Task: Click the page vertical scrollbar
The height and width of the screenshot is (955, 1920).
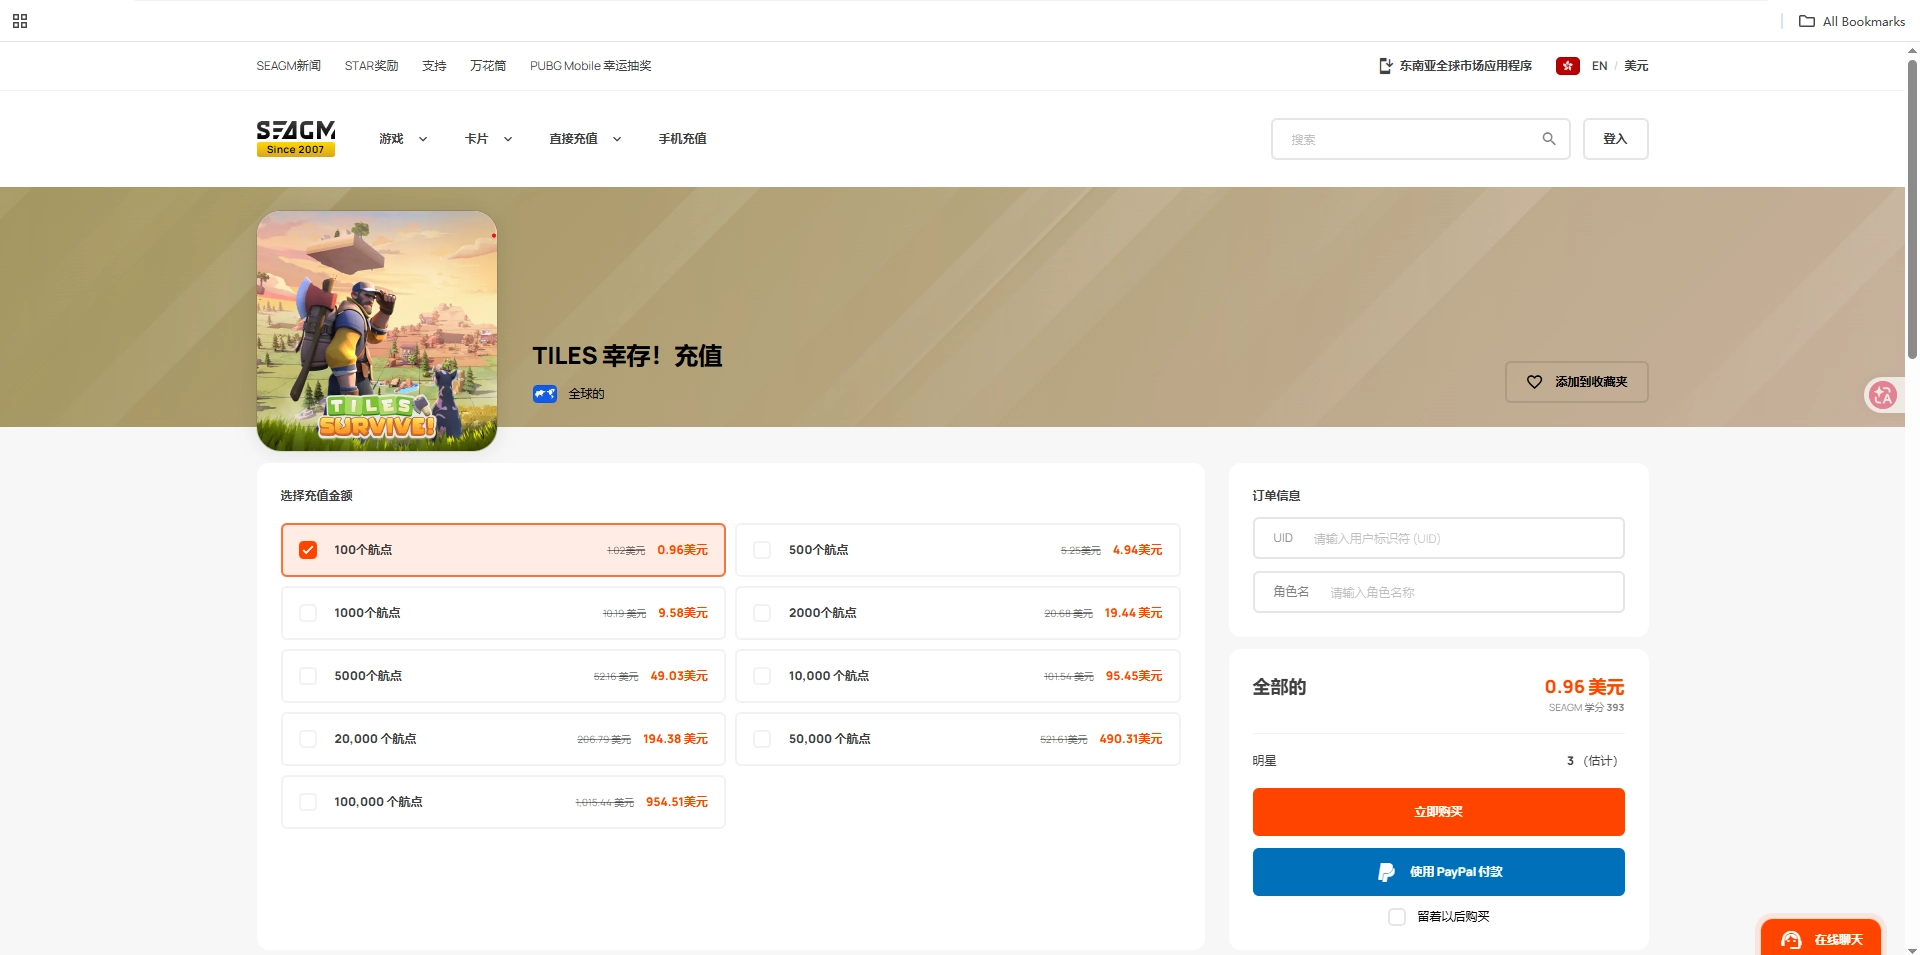Action: pyautogui.click(x=1912, y=208)
